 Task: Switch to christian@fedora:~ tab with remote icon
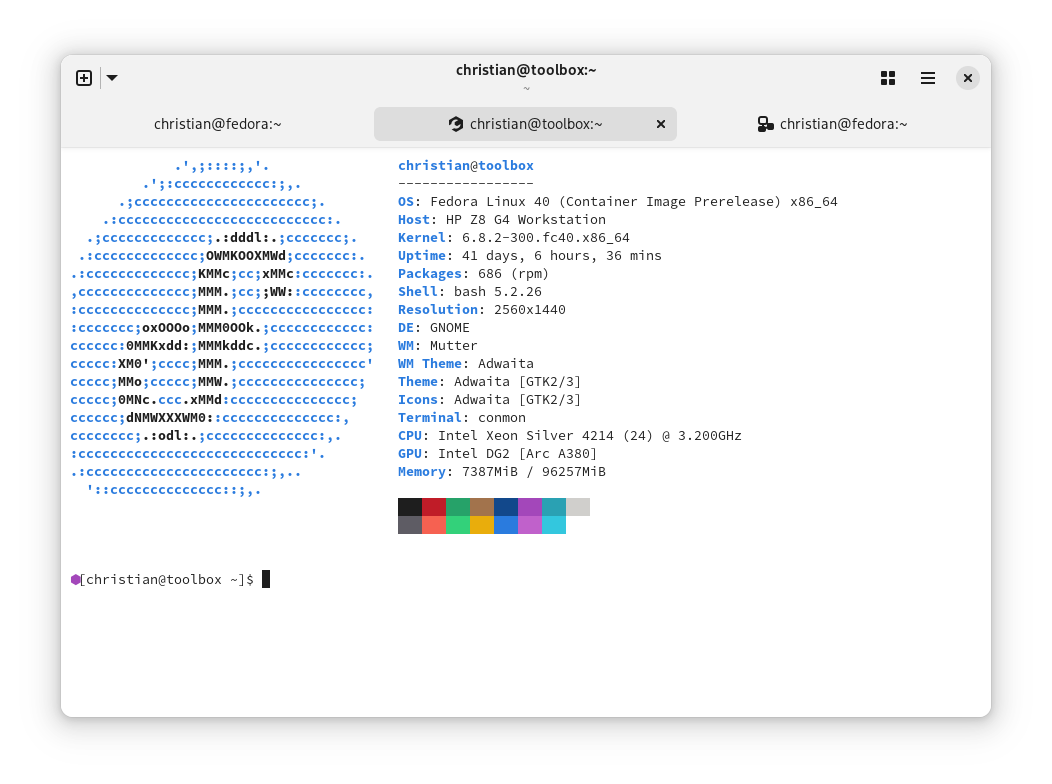click(x=833, y=124)
